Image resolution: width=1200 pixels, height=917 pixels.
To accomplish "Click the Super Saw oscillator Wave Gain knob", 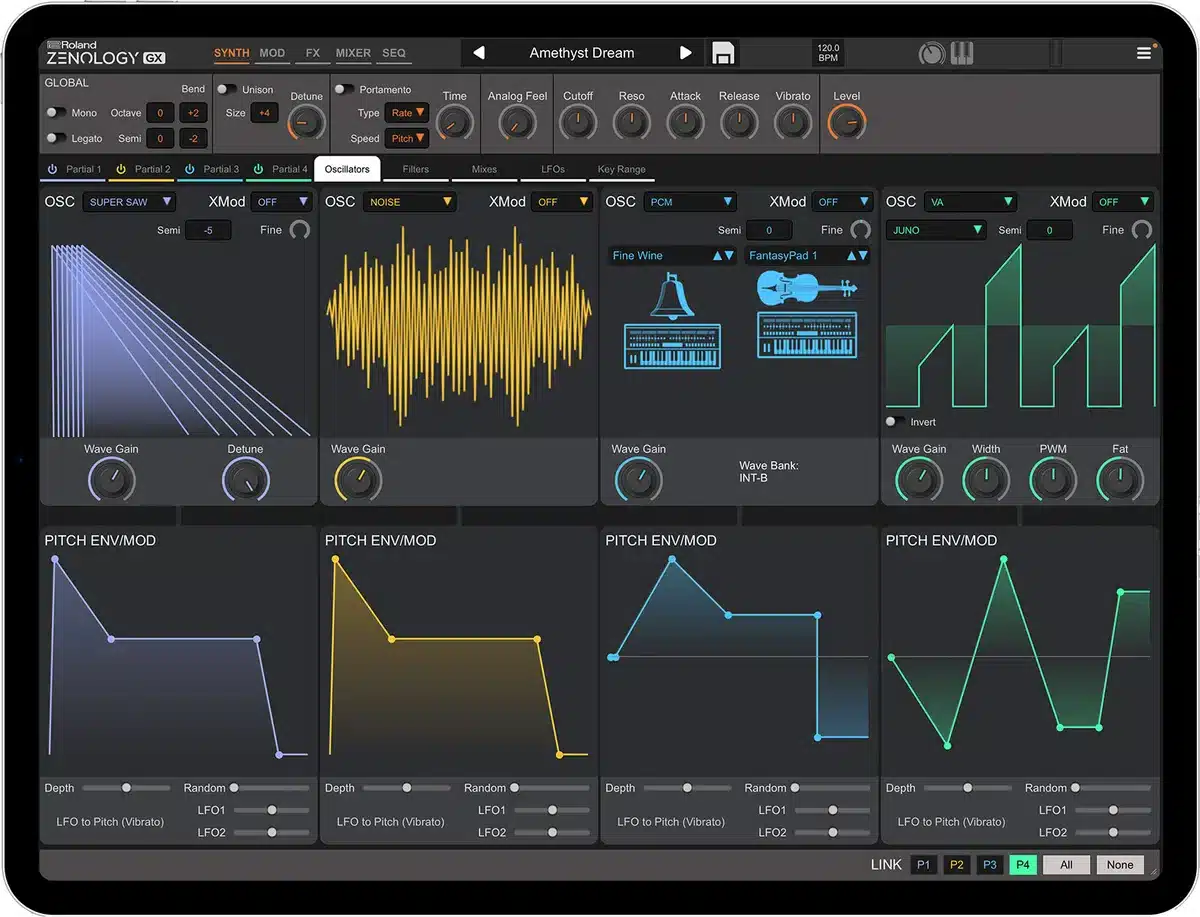I will click(x=112, y=481).
